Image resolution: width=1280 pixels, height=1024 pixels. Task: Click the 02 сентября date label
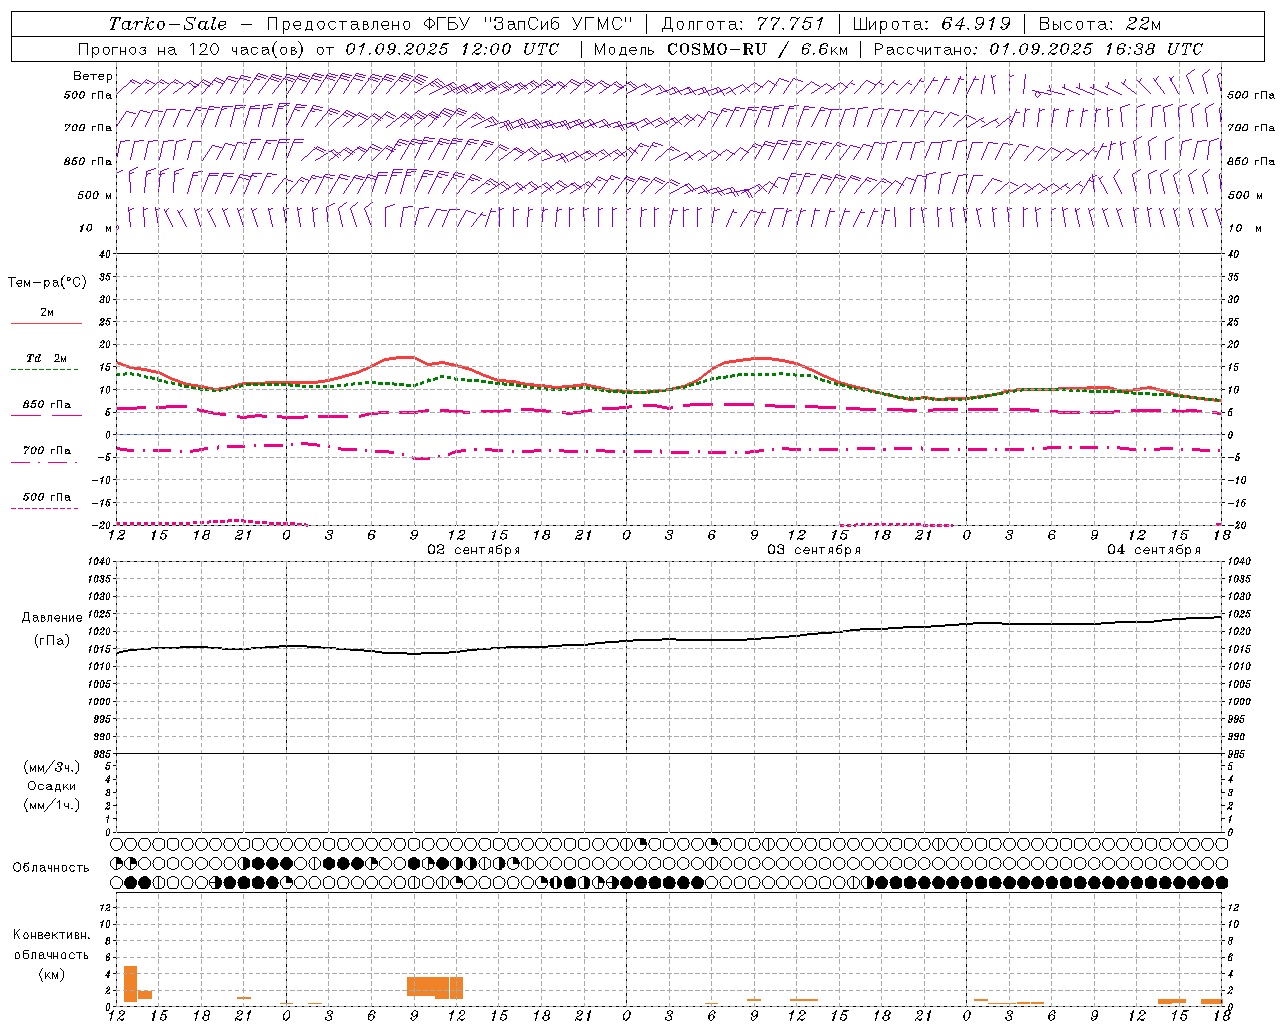pyautogui.click(x=474, y=550)
